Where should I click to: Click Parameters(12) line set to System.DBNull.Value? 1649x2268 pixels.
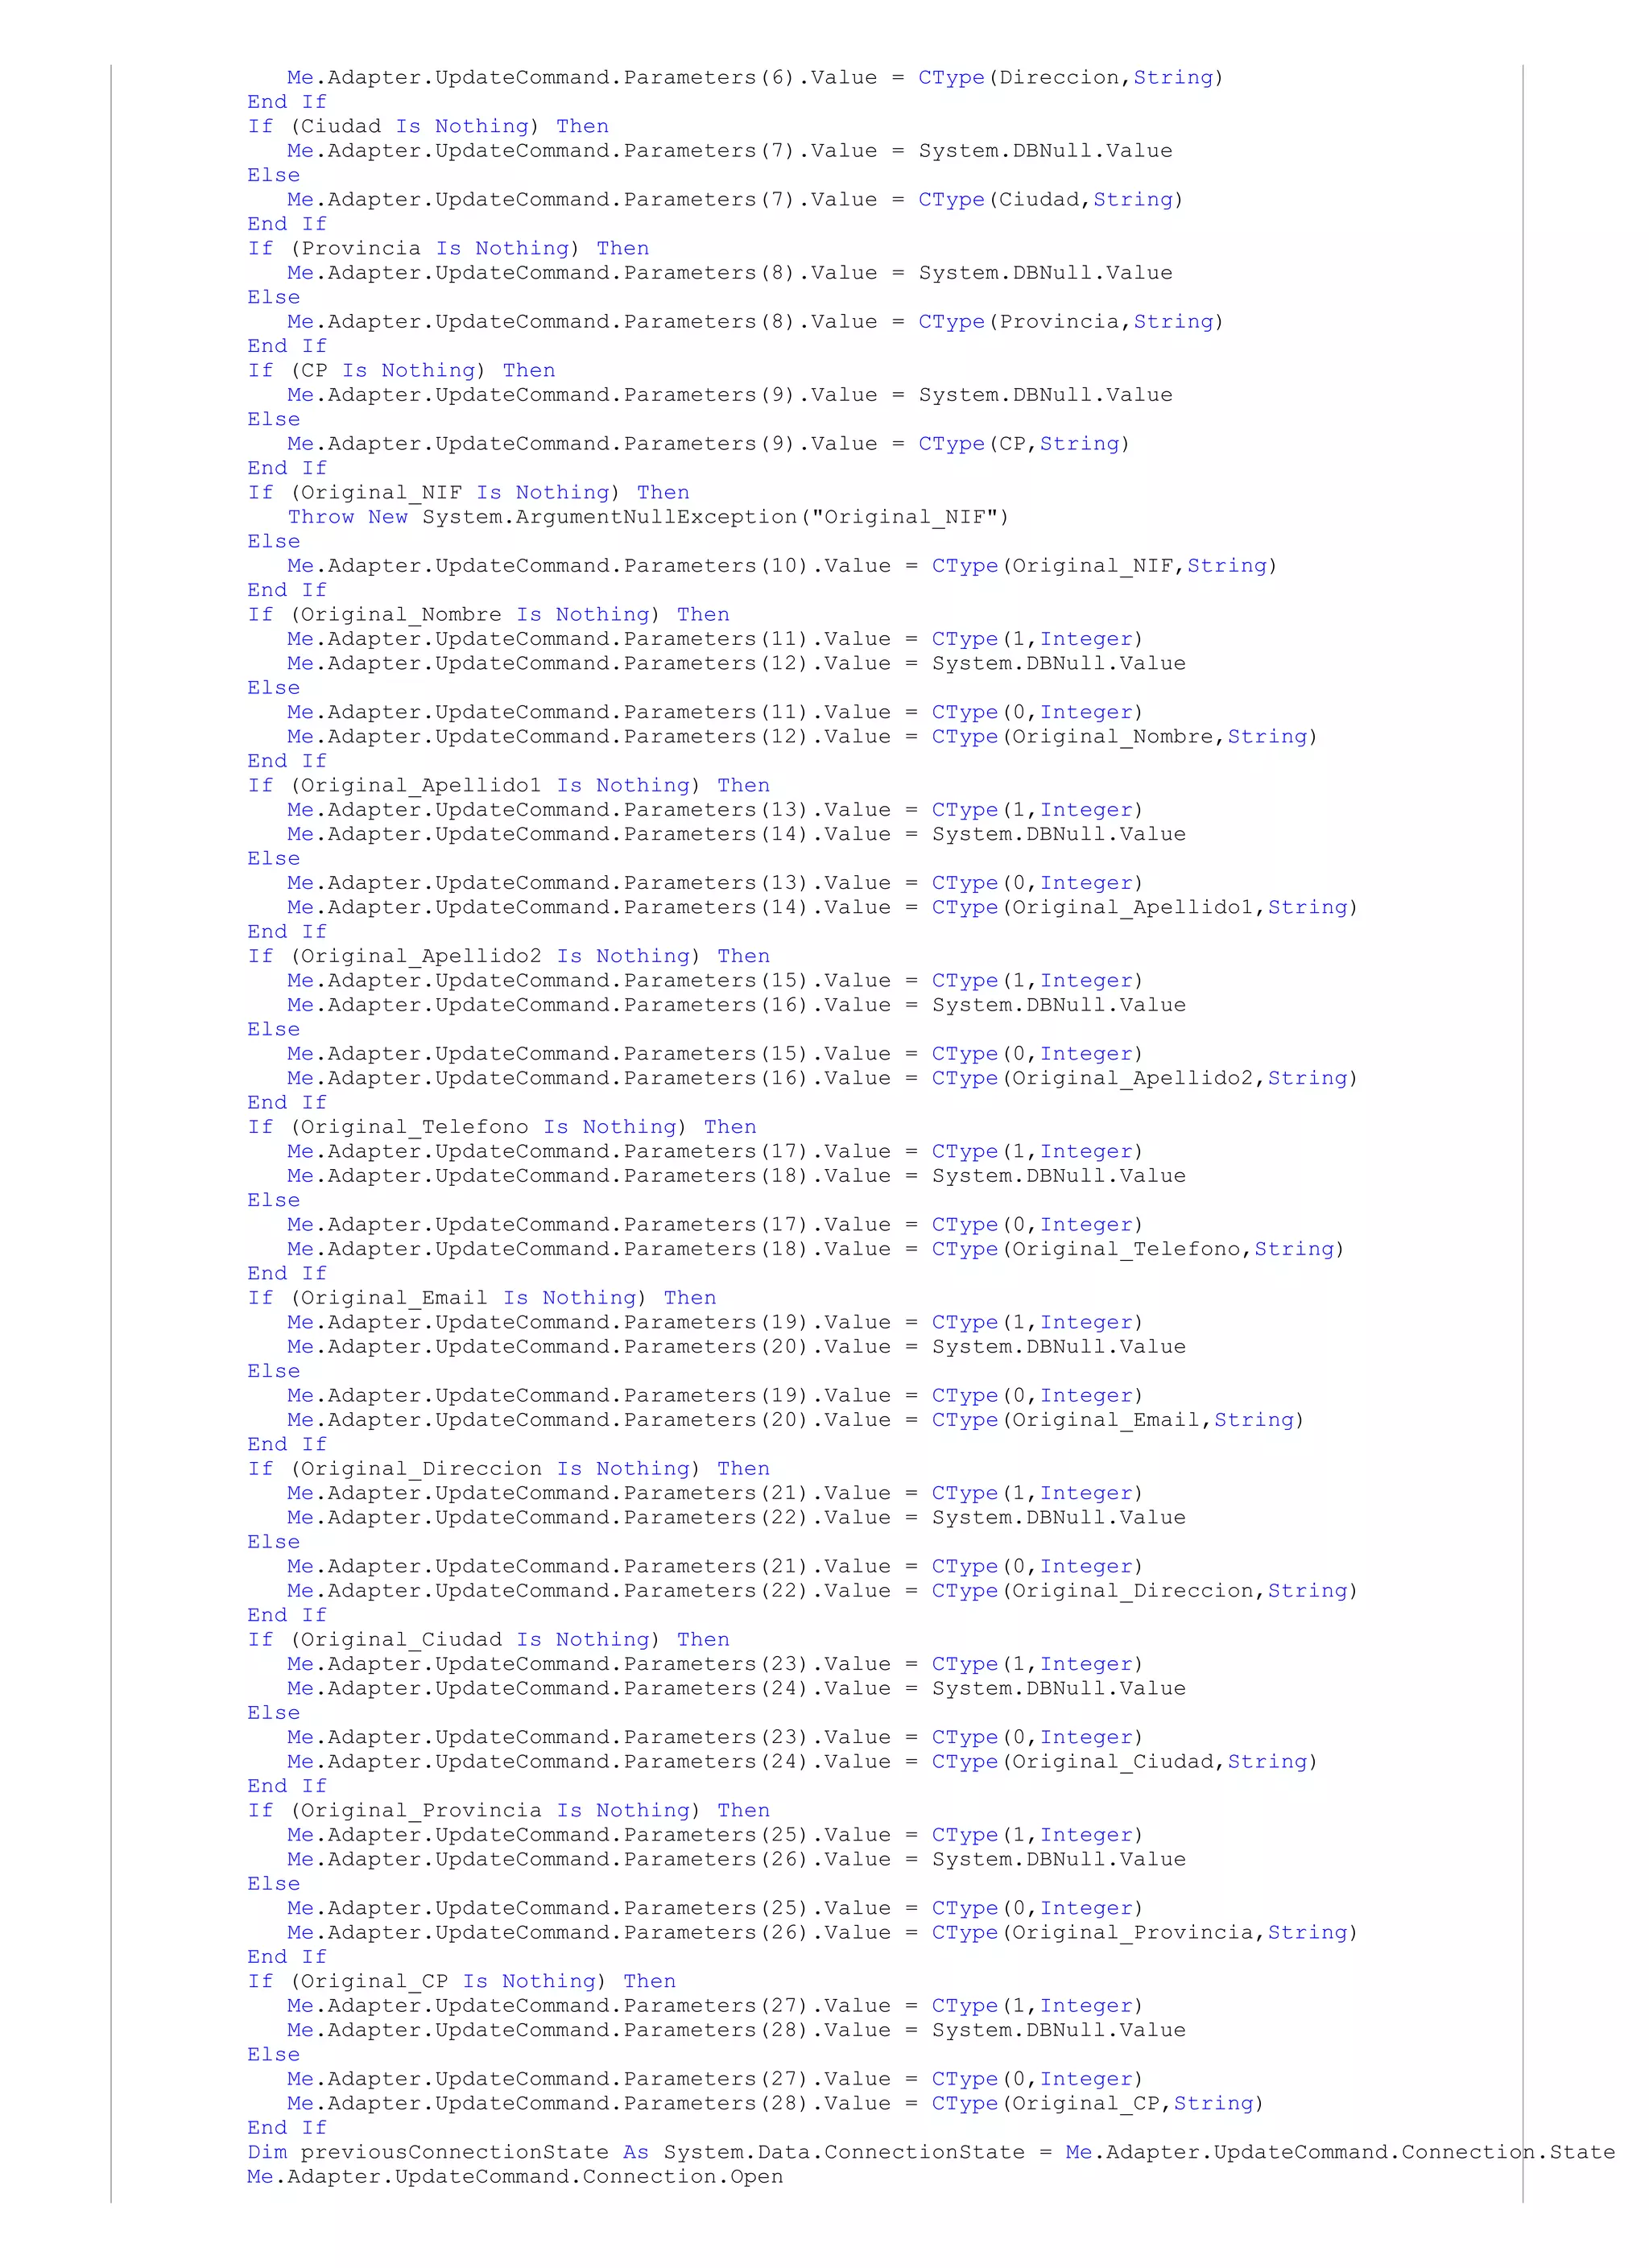click(x=736, y=663)
